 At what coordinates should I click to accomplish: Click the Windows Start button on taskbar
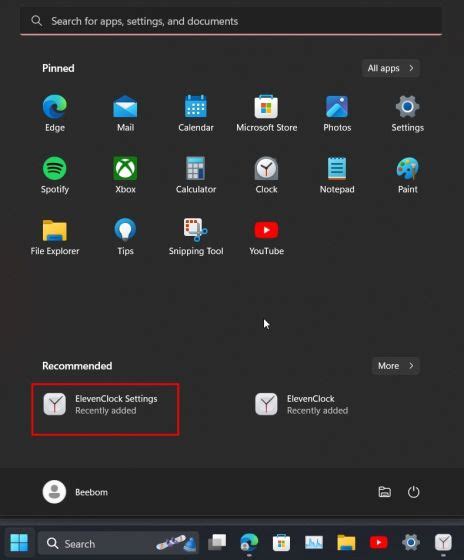(x=19, y=543)
